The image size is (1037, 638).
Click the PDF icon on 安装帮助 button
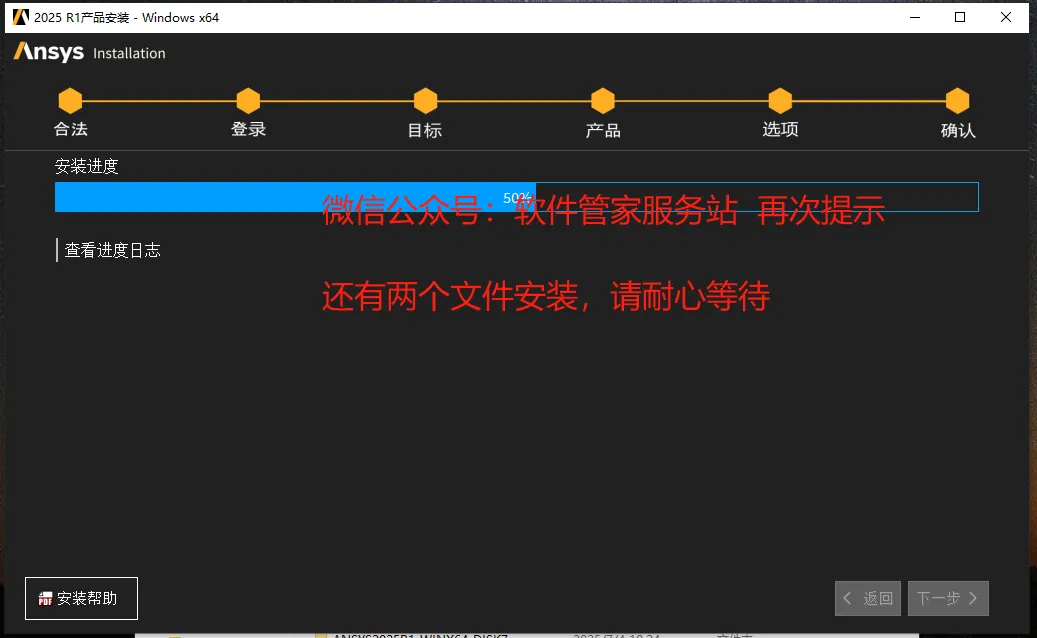(45, 599)
